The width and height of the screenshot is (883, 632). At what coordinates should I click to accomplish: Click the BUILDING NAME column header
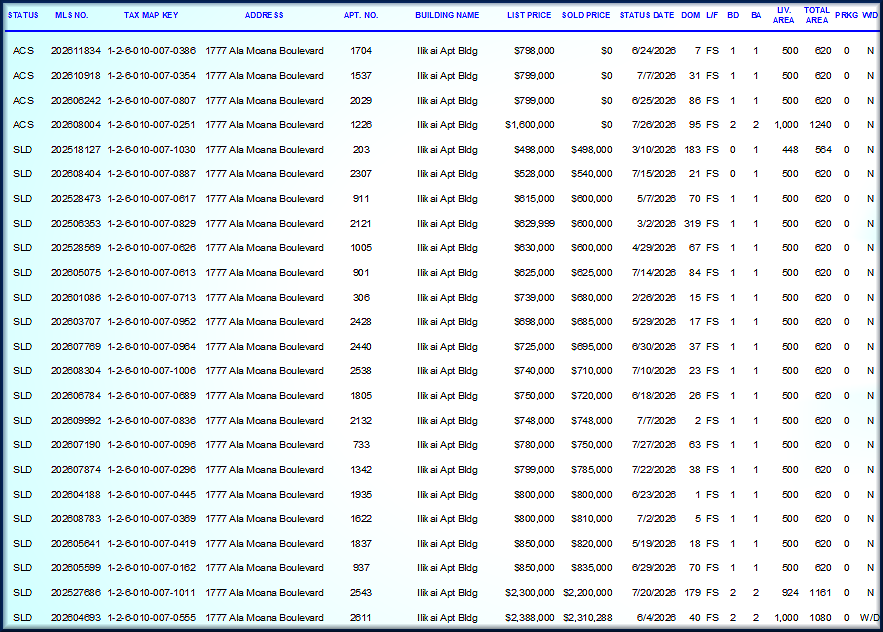(447, 15)
